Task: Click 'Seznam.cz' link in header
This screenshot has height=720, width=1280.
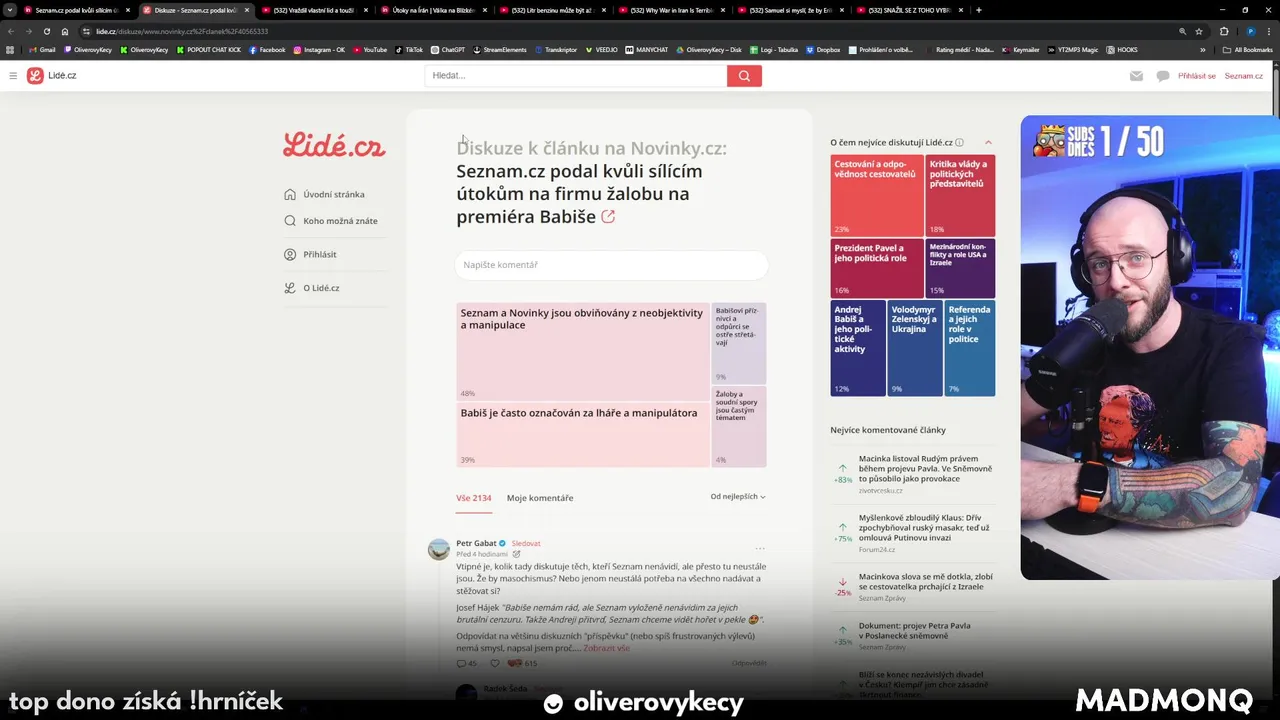Action: (x=1244, y=76)
